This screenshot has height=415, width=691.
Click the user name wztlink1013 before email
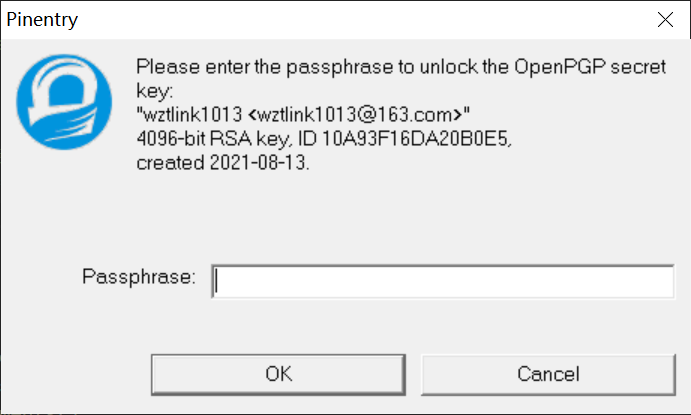pyautogui.click(x=193, y=115)
